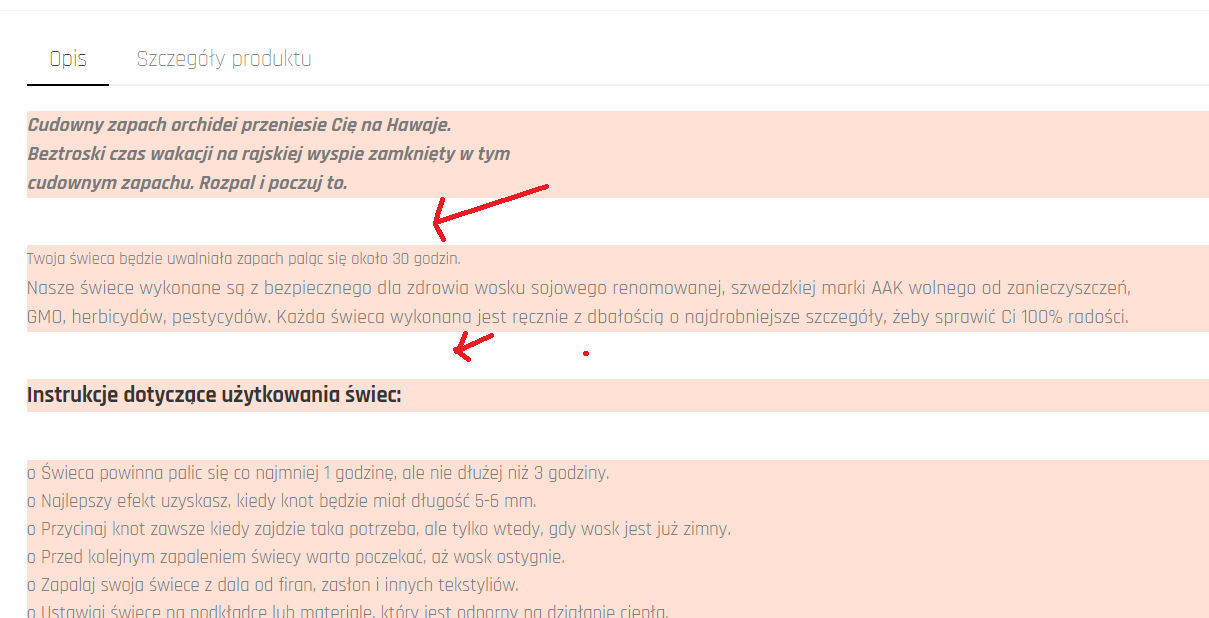The width and height of the screenshot is (1209, 618).
Task: Click the line starting "Beztroski czas wakacji"
Action: [269, 154]
